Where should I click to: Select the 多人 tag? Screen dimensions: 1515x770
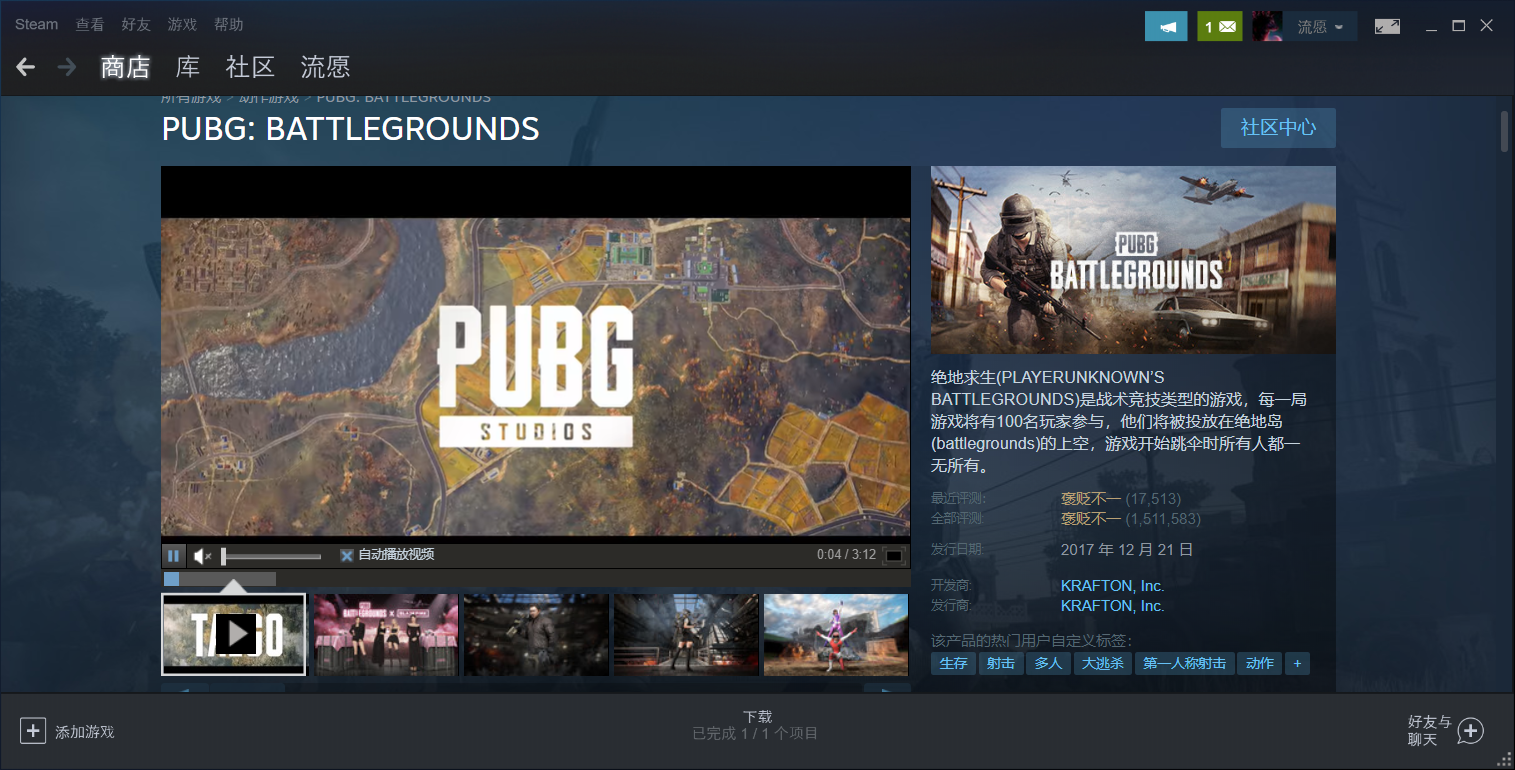click(x=1049, y=663)
